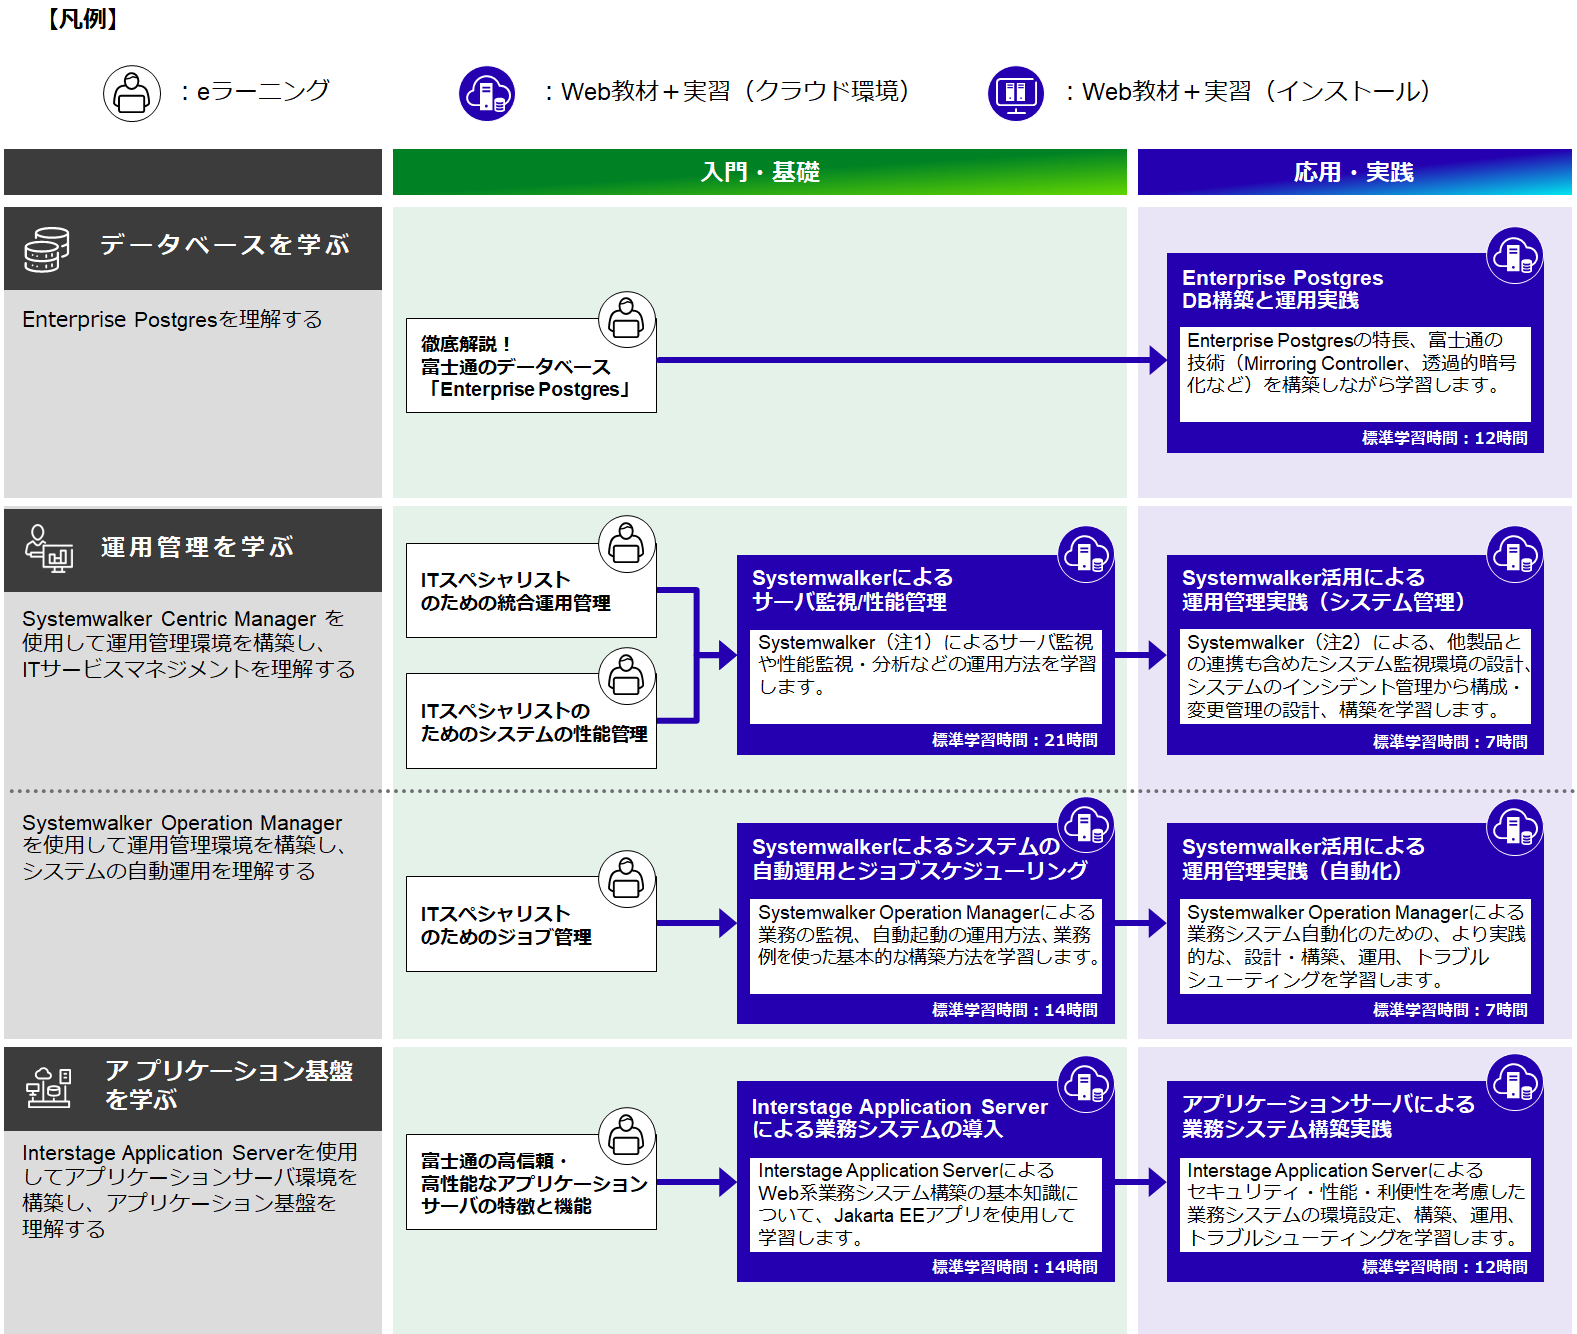Click セキュリティ・性能・利便性を考慮した description text
1577x1334 pixels.
[x=1355, y=1204]
